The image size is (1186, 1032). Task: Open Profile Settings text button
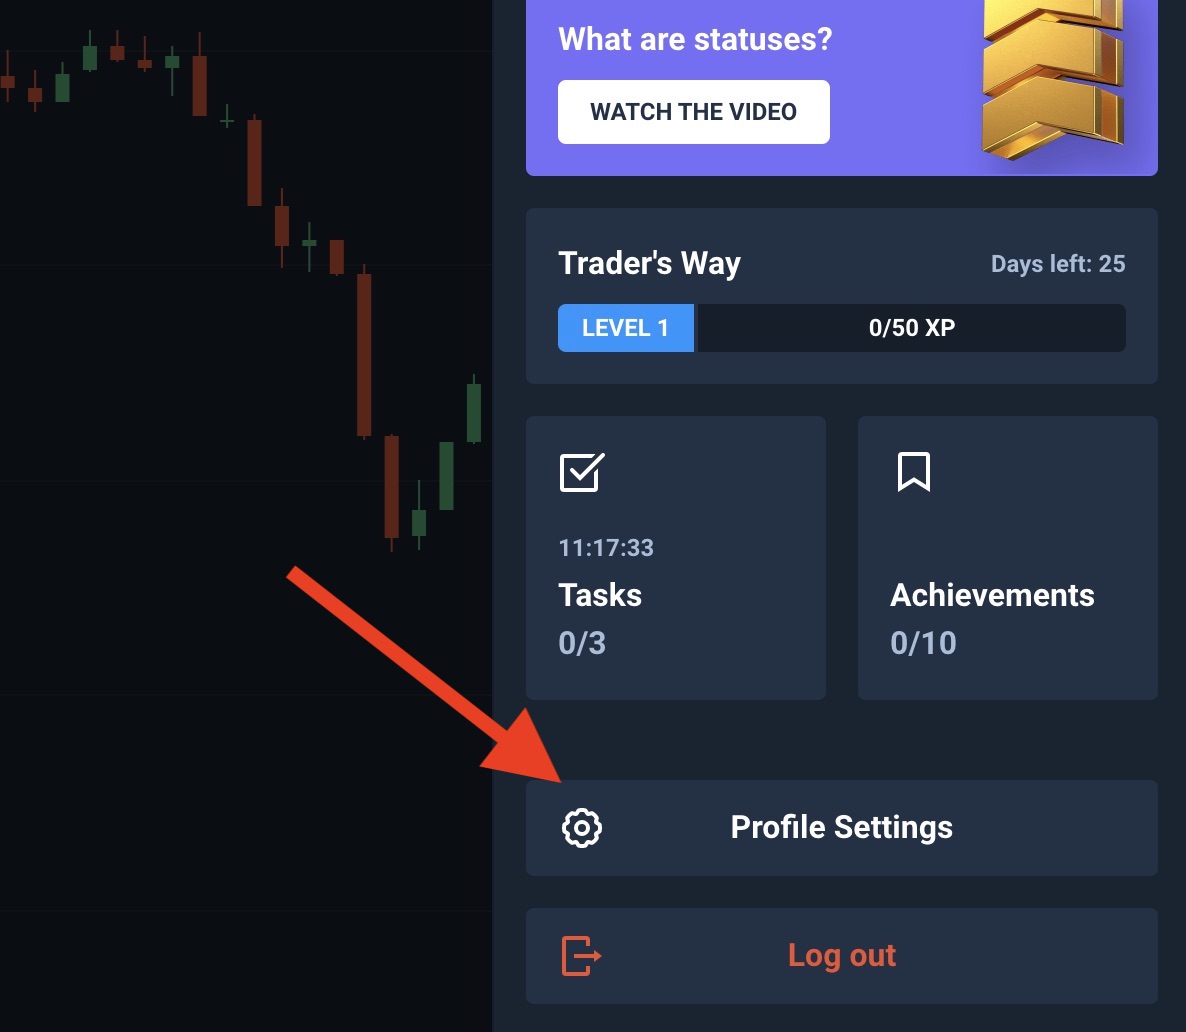[x=841, y=828]
